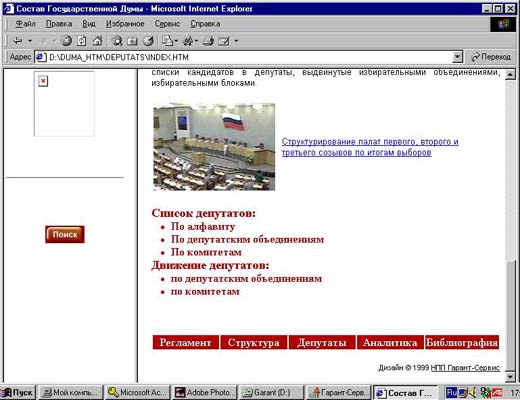The width and height of the screenshot is (520, 400).
Task: Click the Print toolbar icon
Action: click(208, 41)
